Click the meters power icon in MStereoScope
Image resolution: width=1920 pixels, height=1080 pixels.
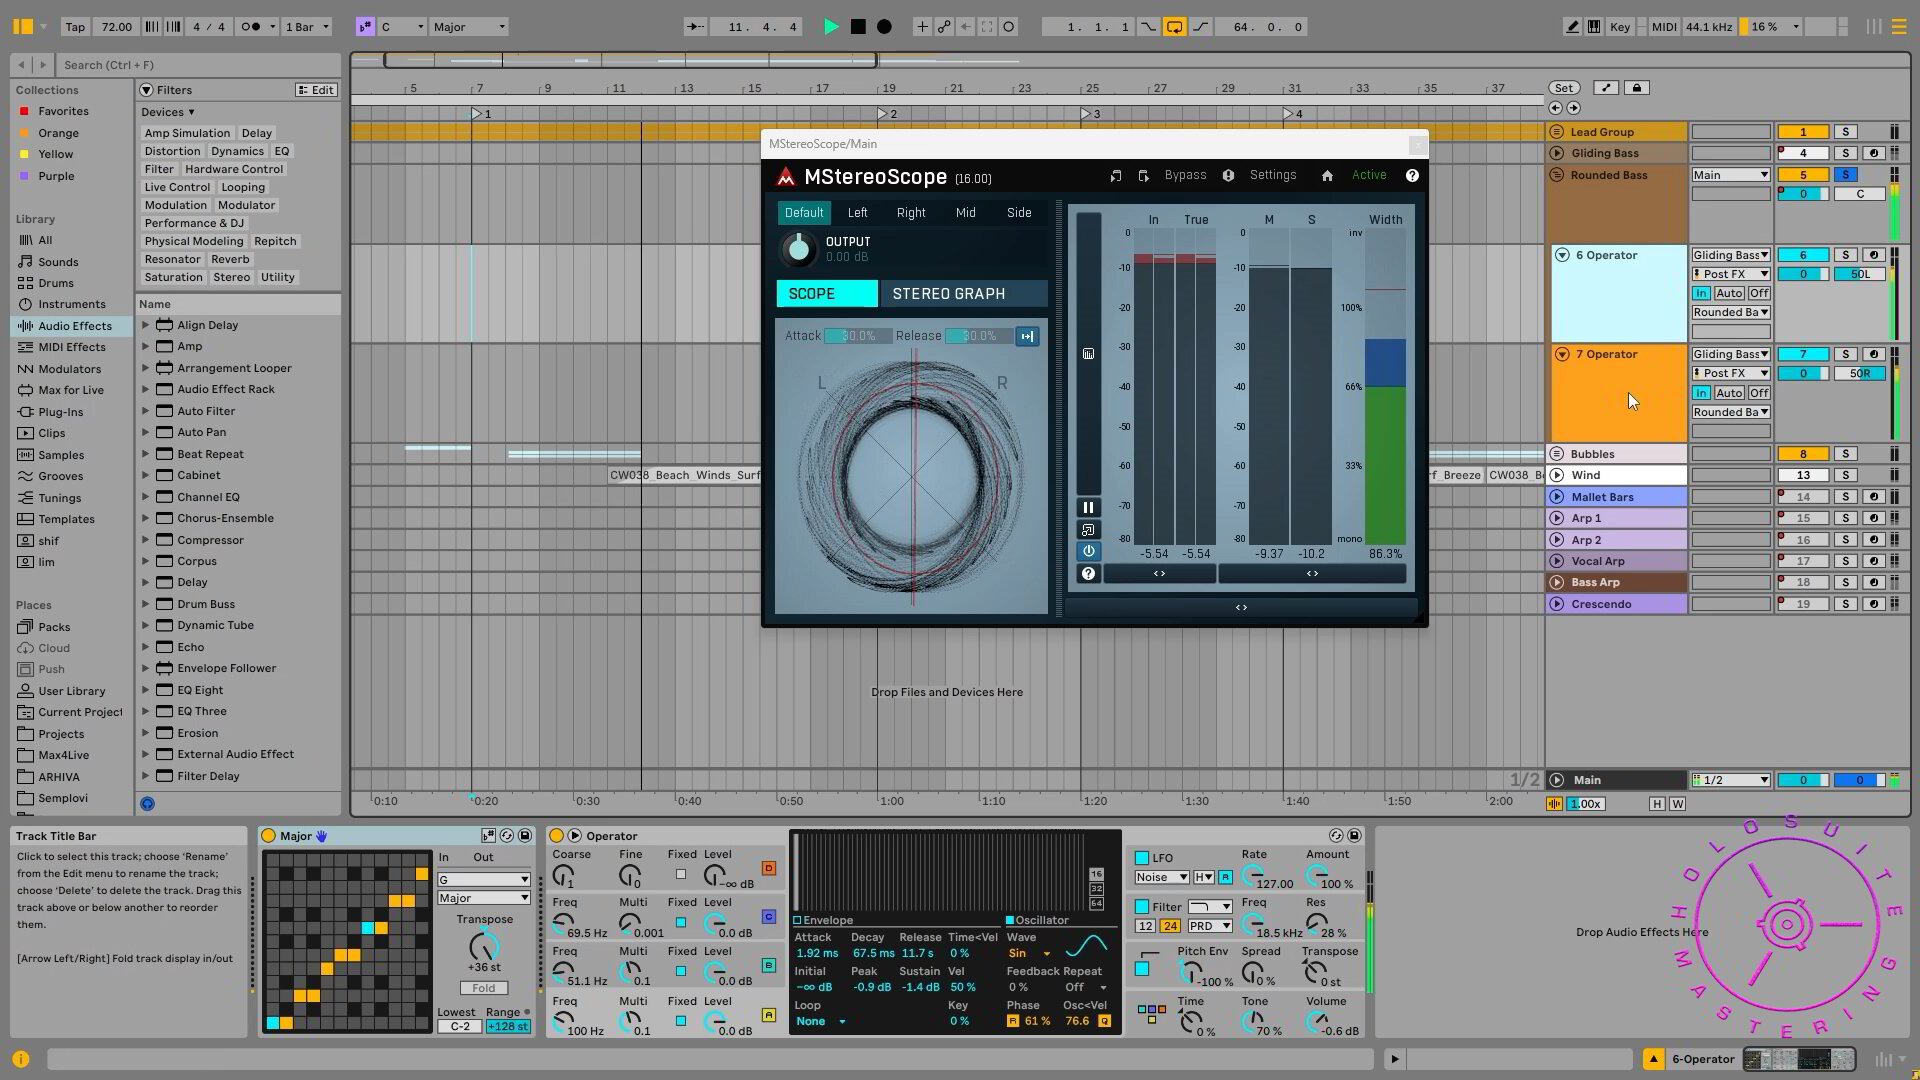tap(1088, 551)
